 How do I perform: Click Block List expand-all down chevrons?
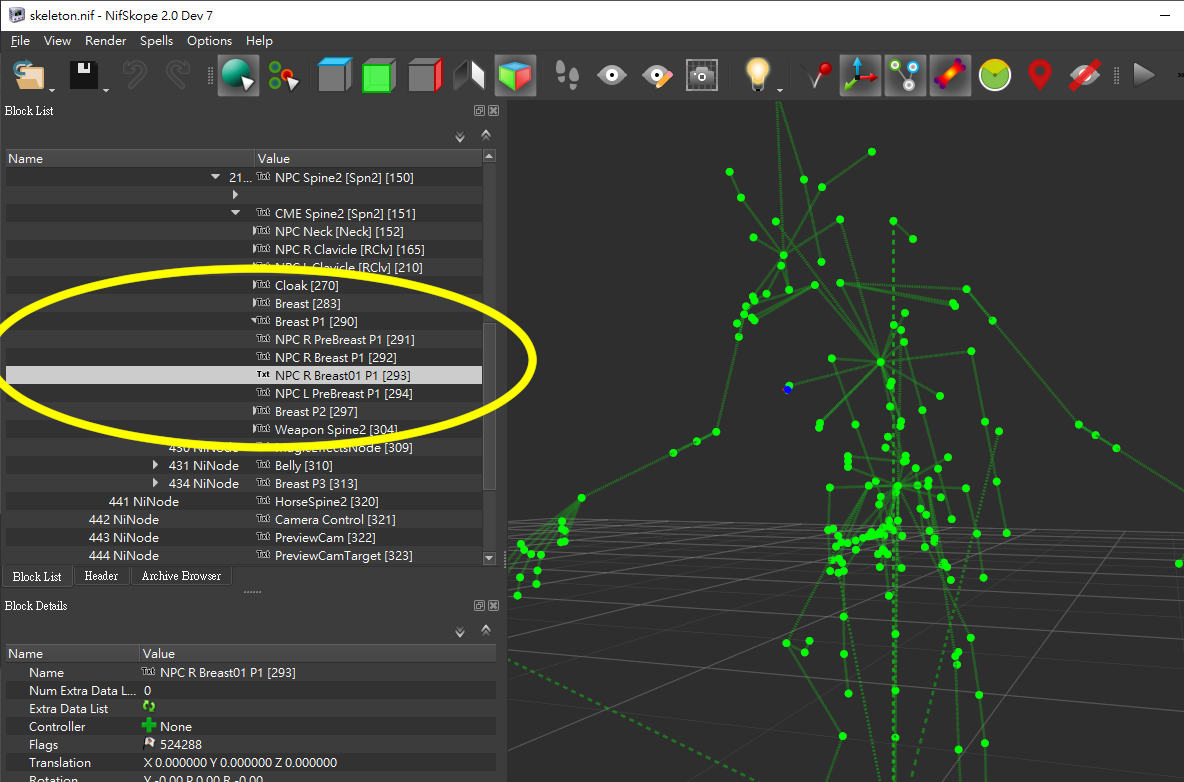pos(460,137)
